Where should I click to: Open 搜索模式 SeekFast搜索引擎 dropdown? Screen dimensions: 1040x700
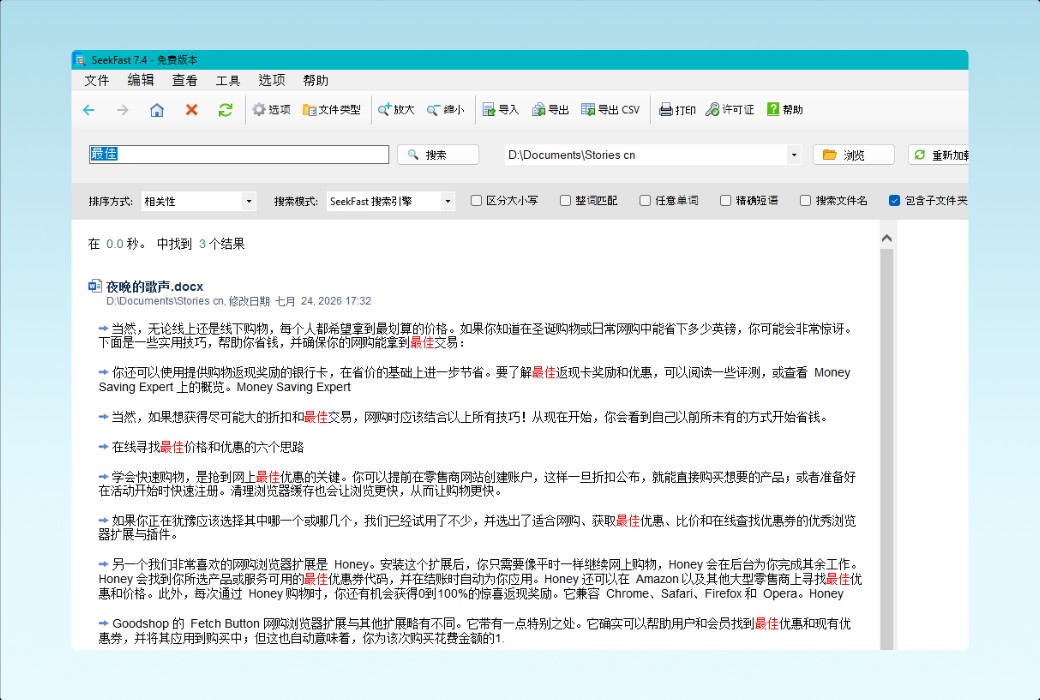tap(391, 201)
